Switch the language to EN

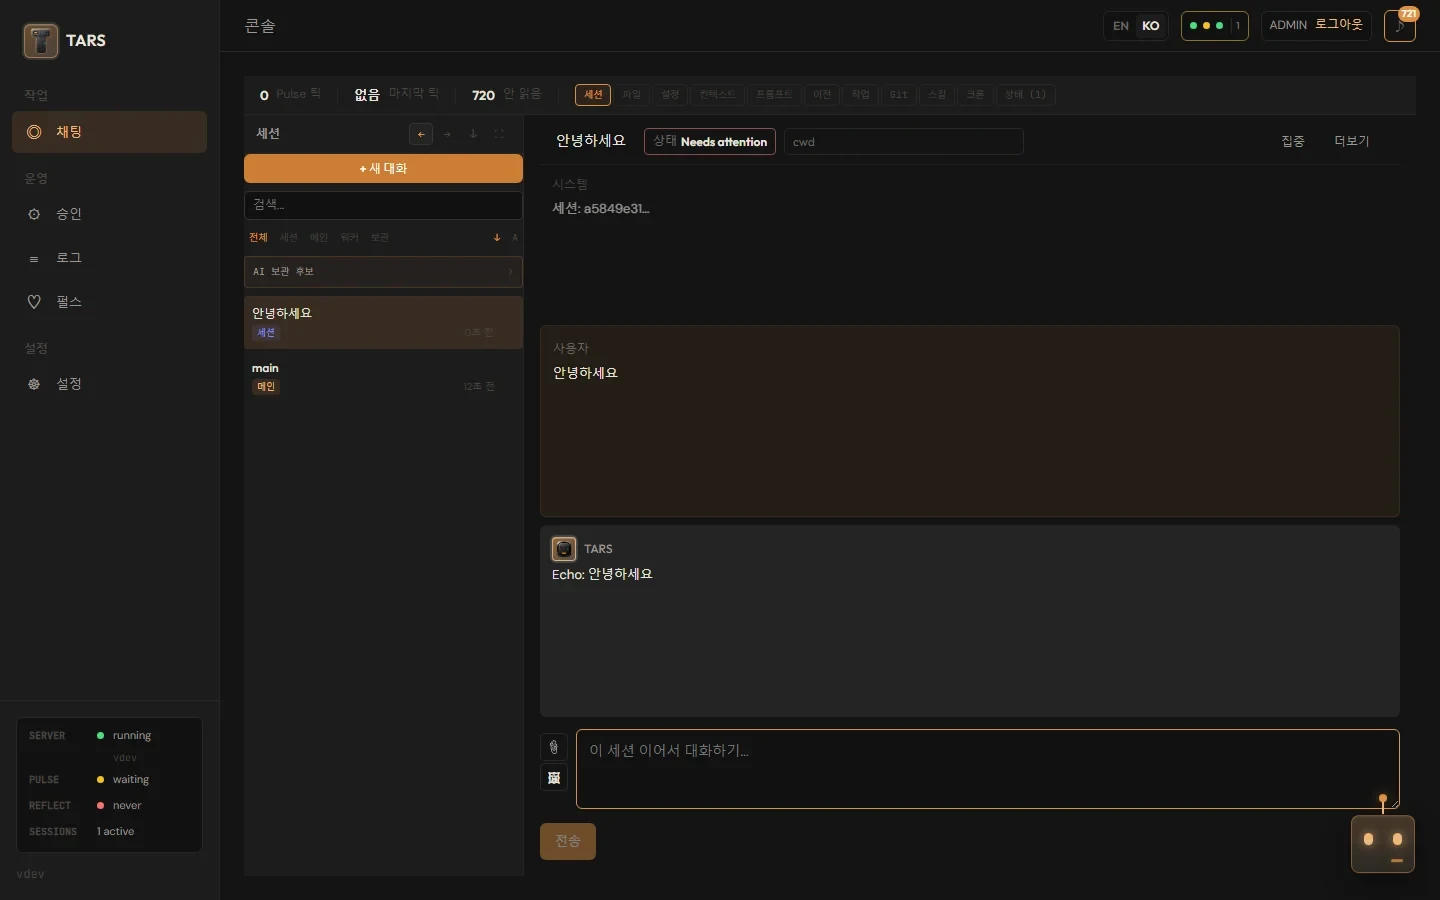click(1121, 26)
